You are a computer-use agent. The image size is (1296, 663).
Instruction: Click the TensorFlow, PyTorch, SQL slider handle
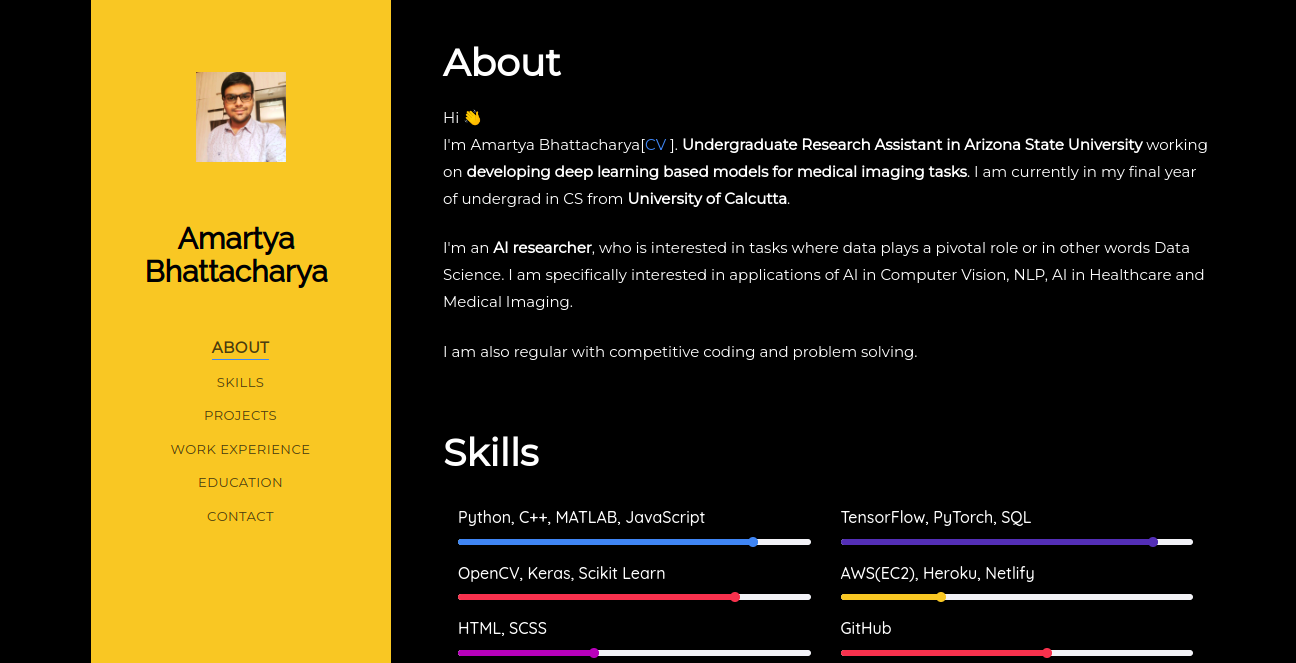1154,541
